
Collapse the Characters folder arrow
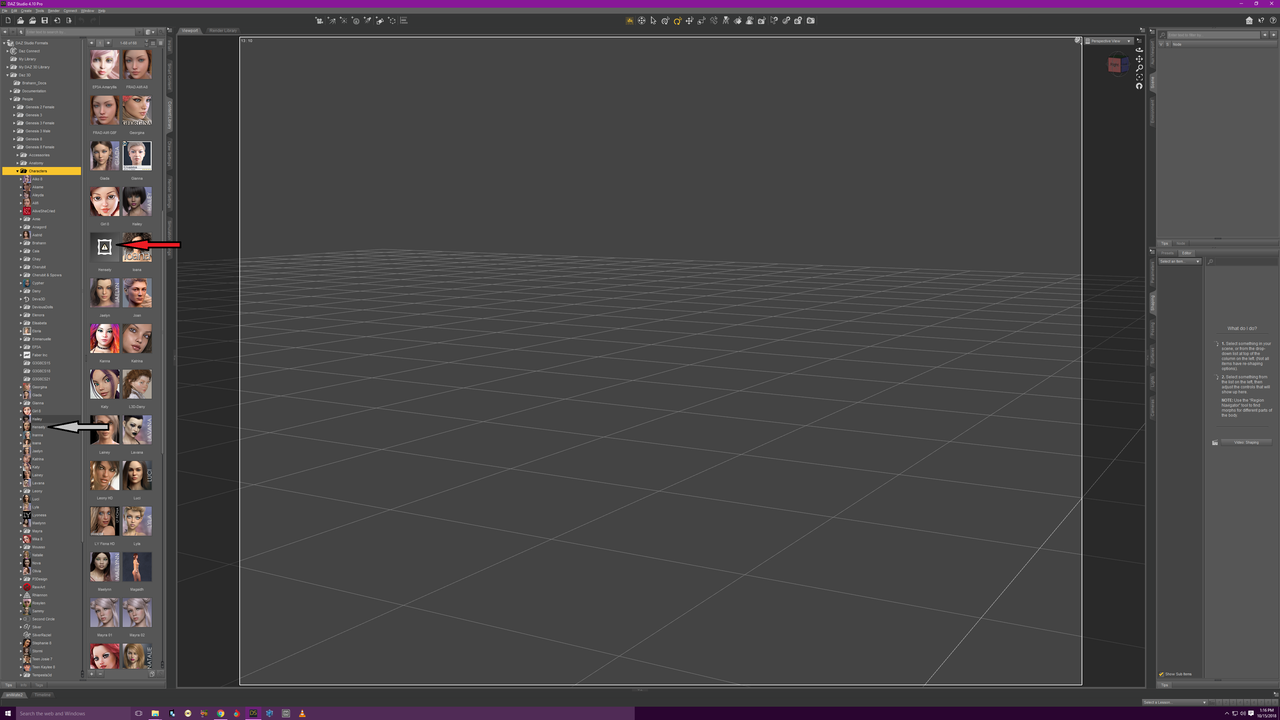[x=17, y=171]
